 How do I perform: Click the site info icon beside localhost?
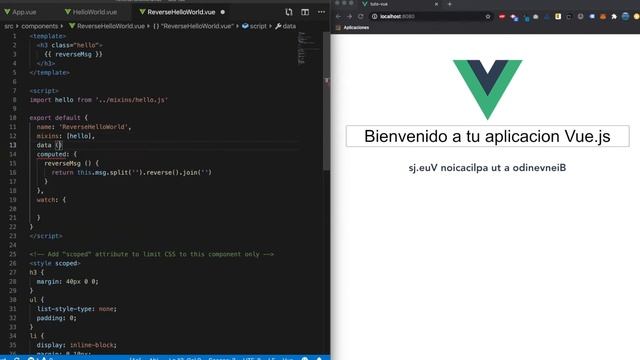(374, 16)
